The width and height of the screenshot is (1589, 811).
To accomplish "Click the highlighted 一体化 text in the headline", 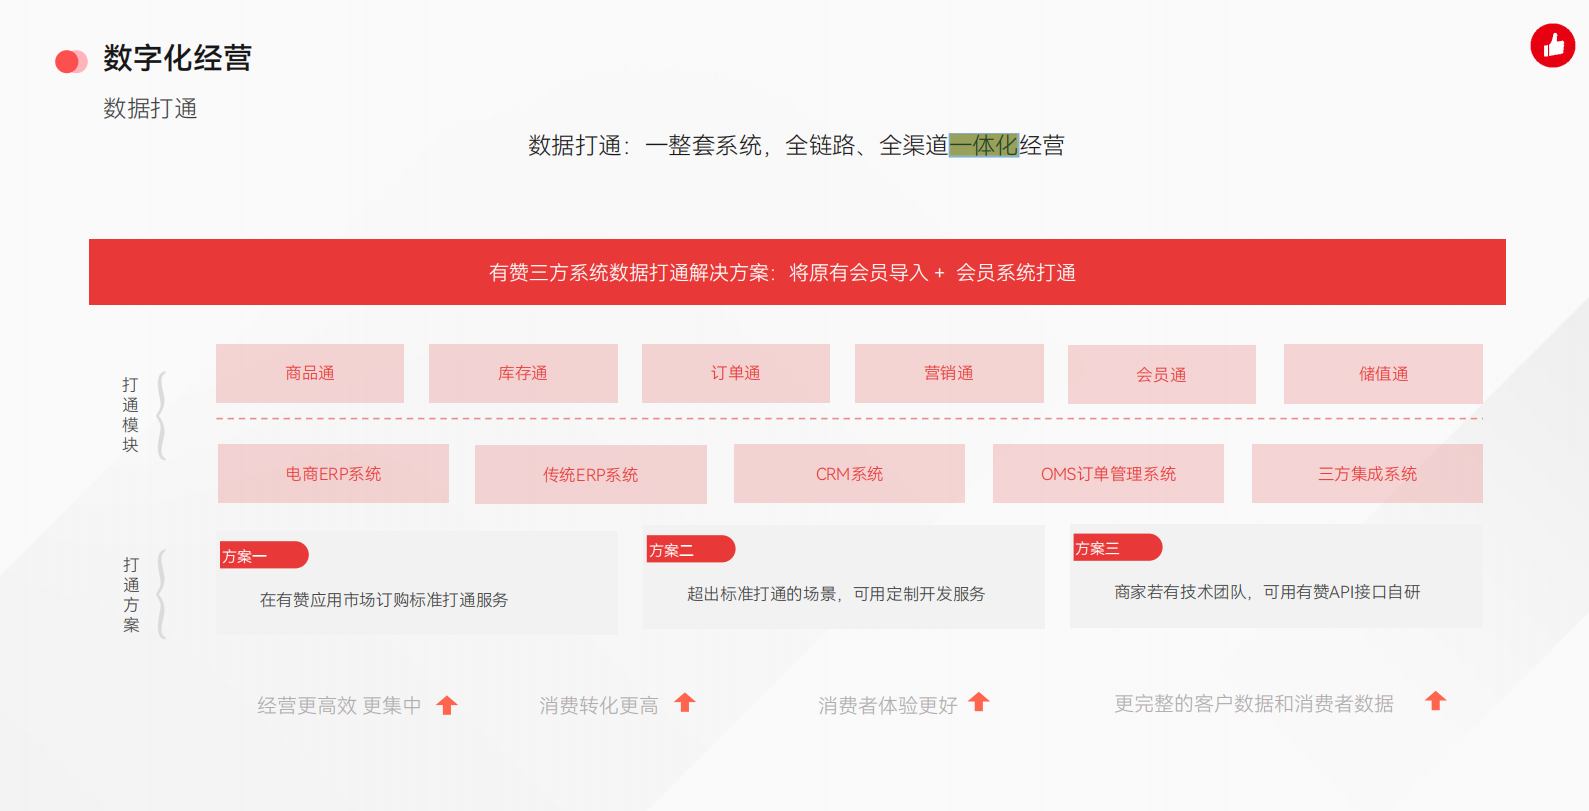I will click(x=983, y=146).
